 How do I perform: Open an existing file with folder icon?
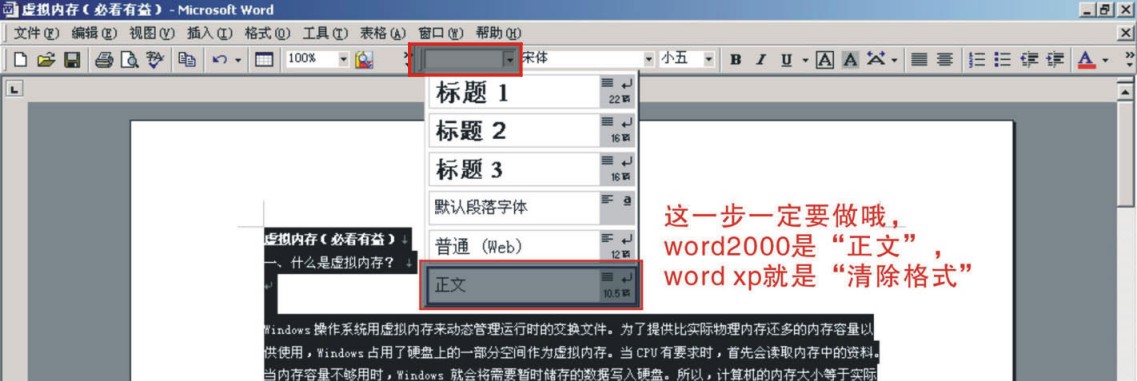point(46,60)
